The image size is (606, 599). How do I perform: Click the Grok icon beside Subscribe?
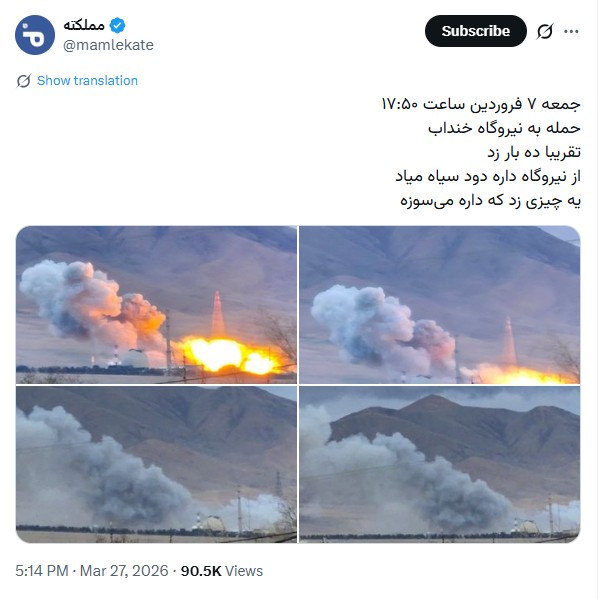point(545,31)
